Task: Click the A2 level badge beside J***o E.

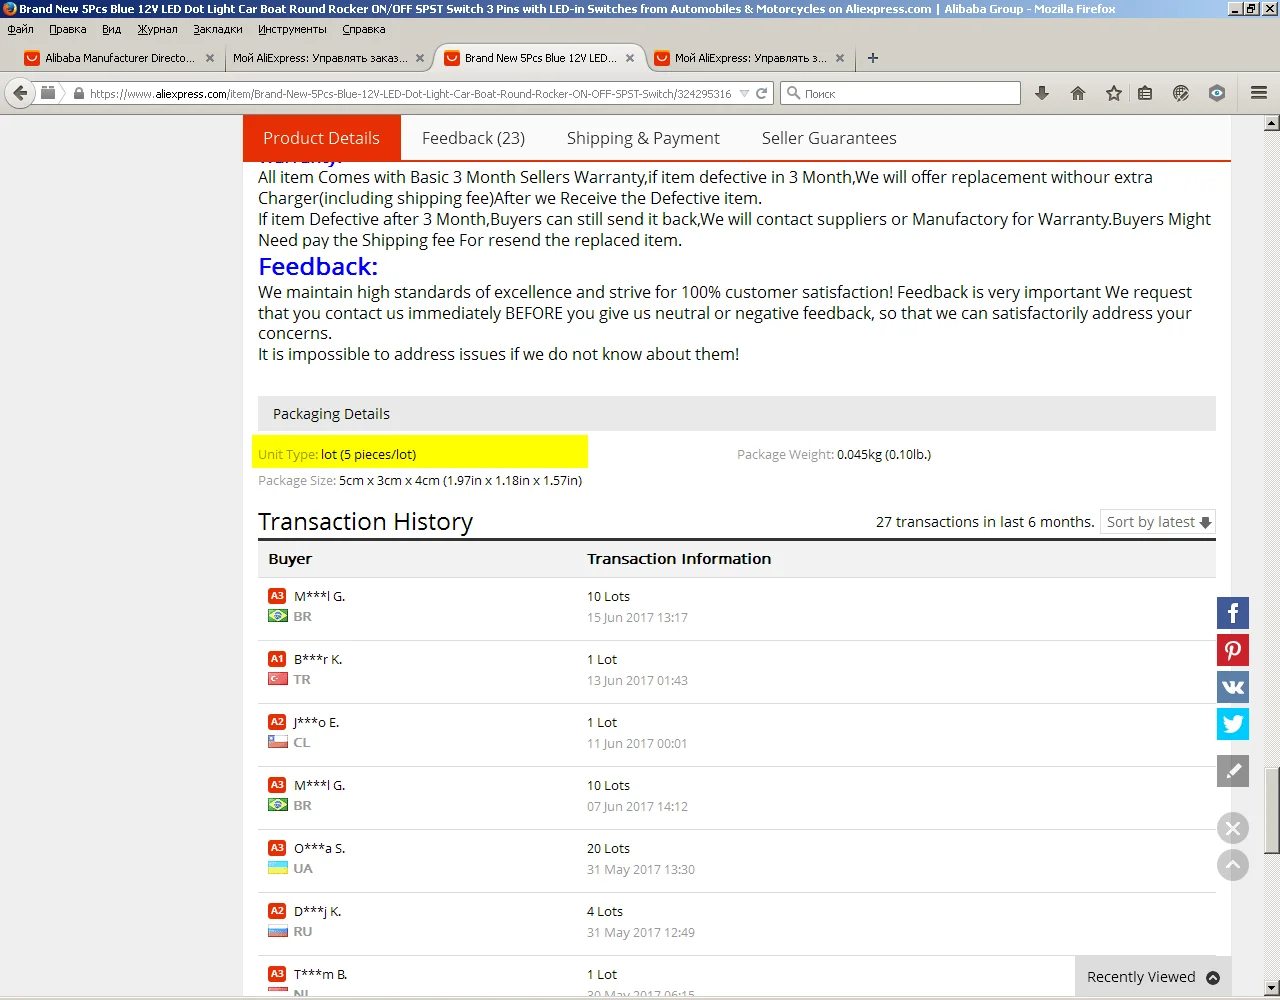Action: [x=277, y=722]
